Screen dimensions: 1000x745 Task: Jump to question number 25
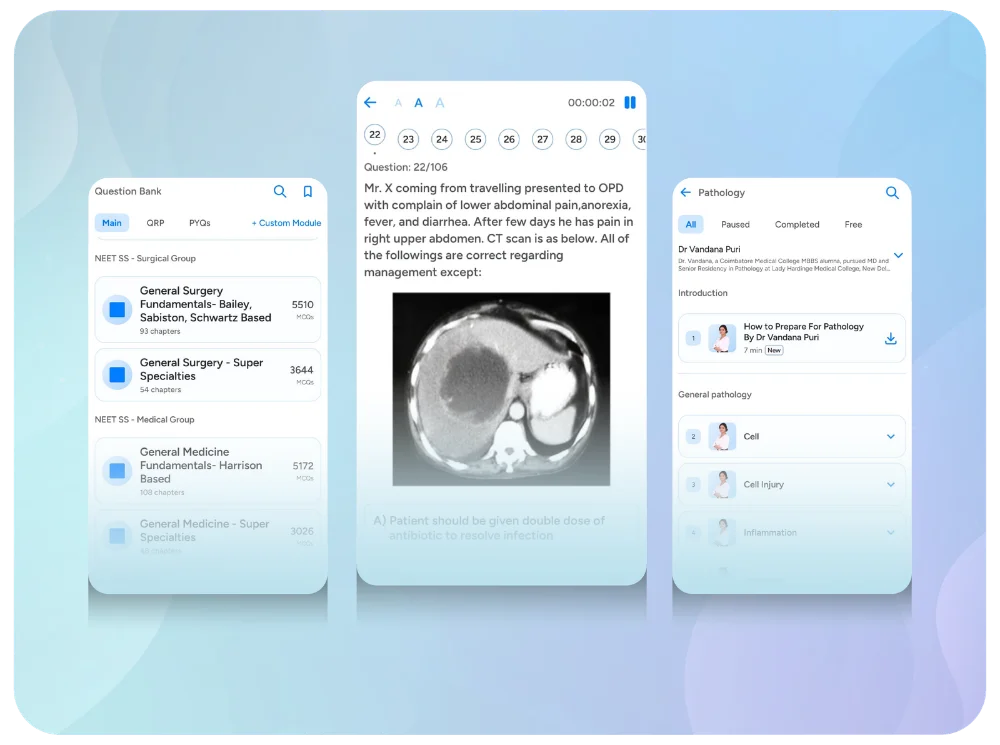475,140
